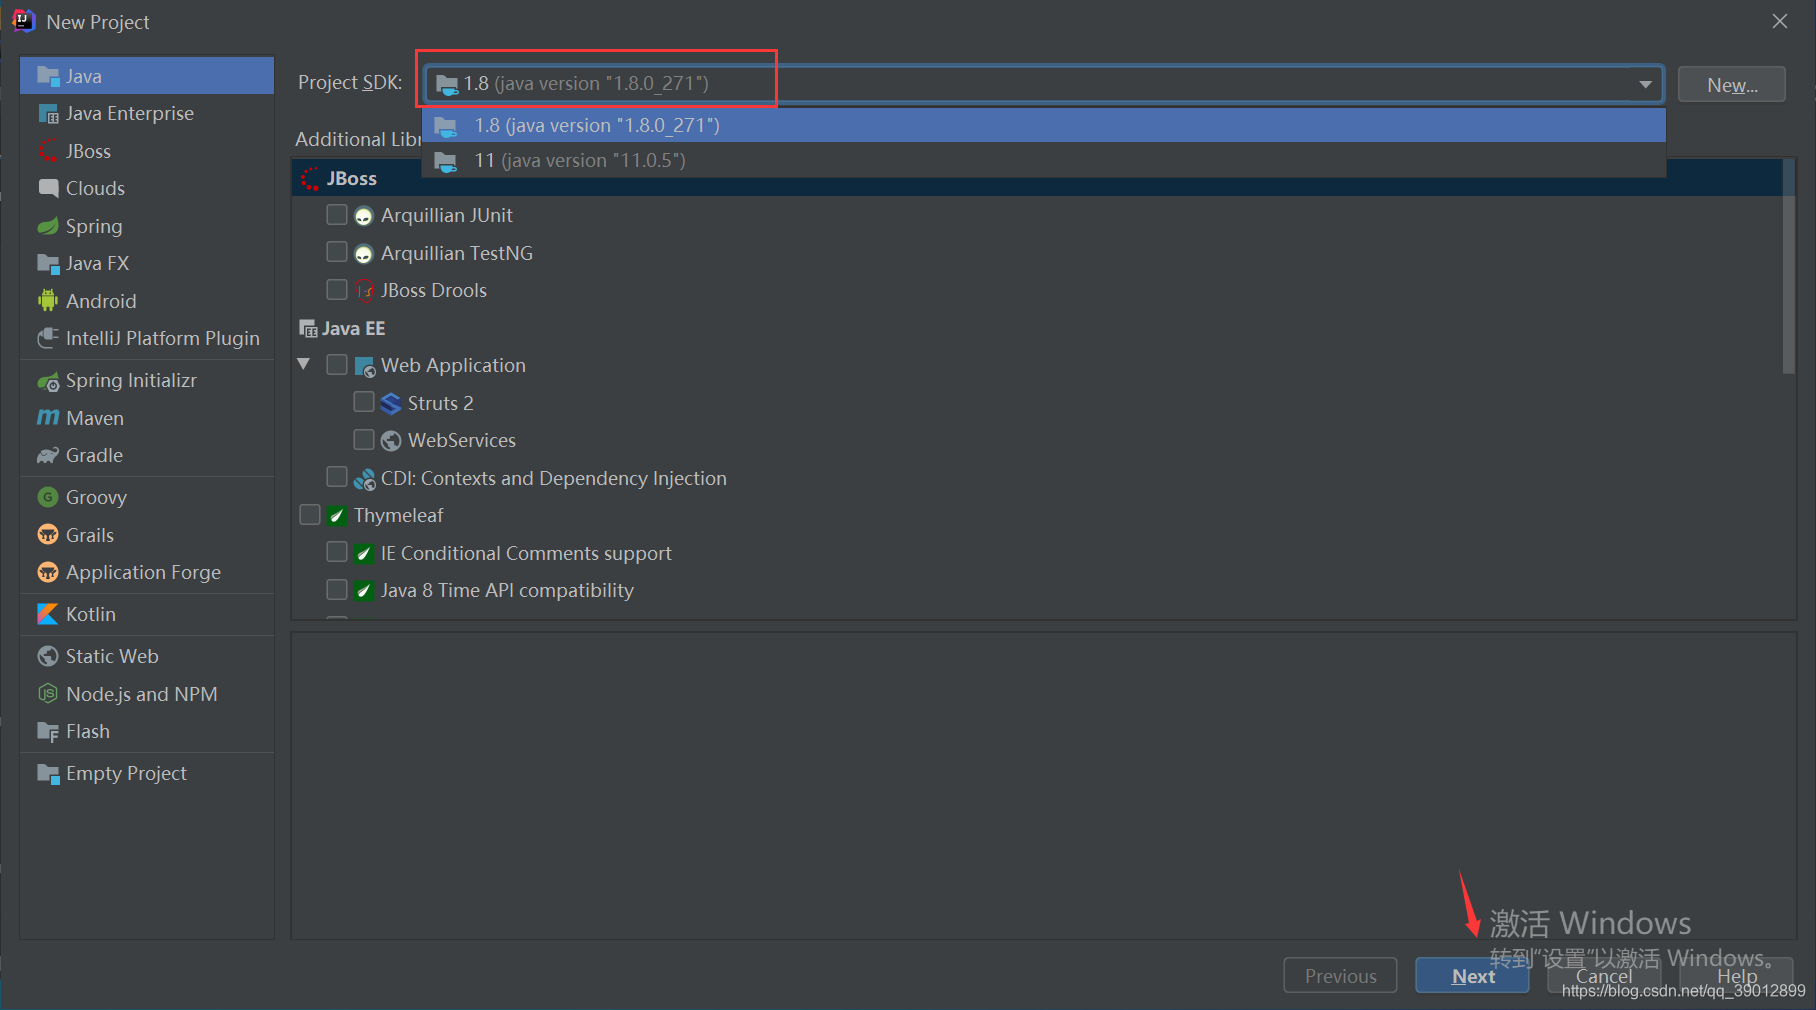Screen dimensions: 1816x1010
Task: Click the Arquillian TestNG alien icon
Action: coord(364,254)
